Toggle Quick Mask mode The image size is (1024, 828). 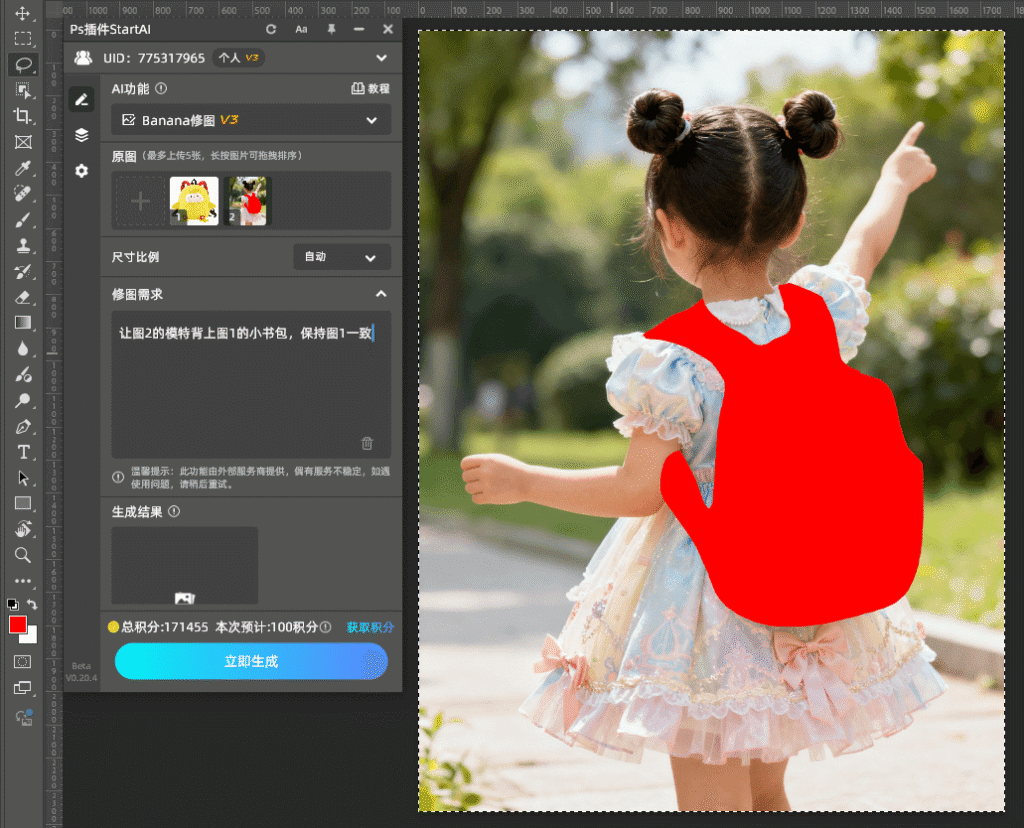pyautogui.click(x=23, y=662)
